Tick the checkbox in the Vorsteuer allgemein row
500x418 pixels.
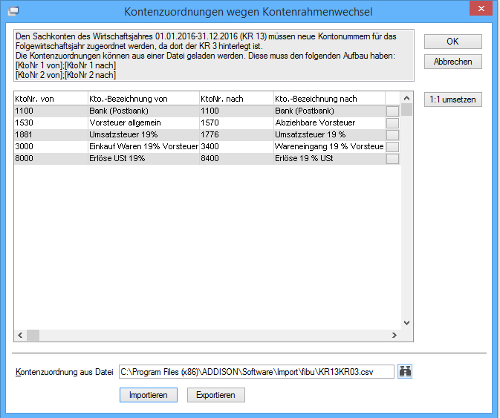click(x=392, y=123)
